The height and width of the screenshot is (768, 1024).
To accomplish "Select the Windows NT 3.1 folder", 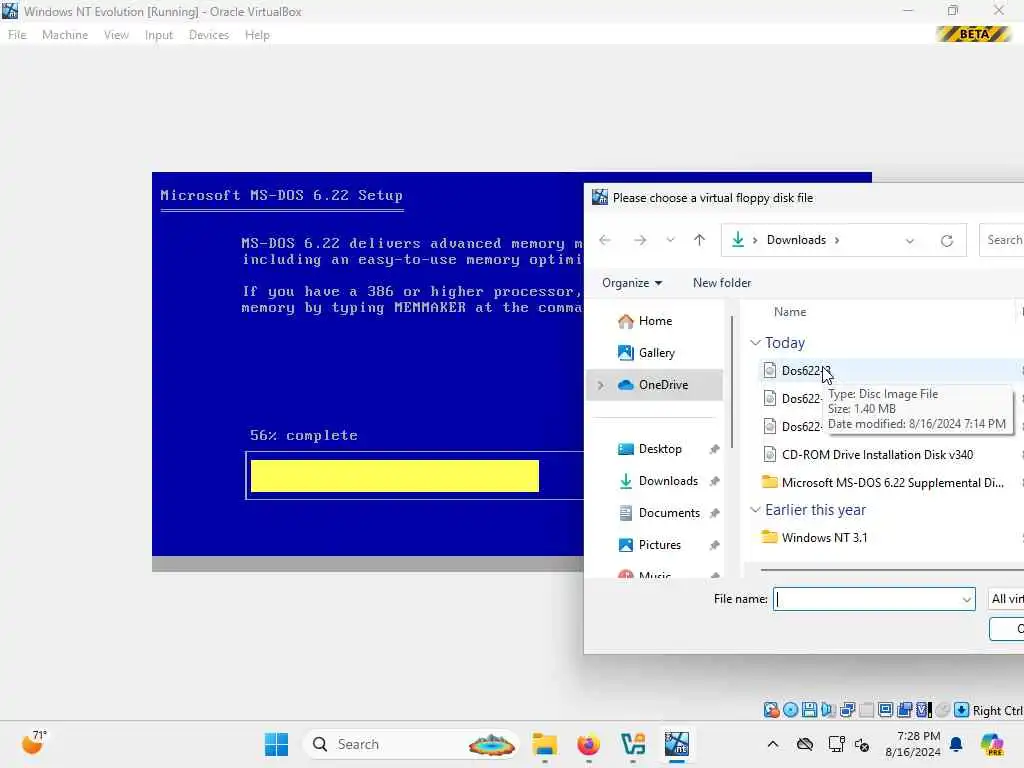I will coord(824,538).
